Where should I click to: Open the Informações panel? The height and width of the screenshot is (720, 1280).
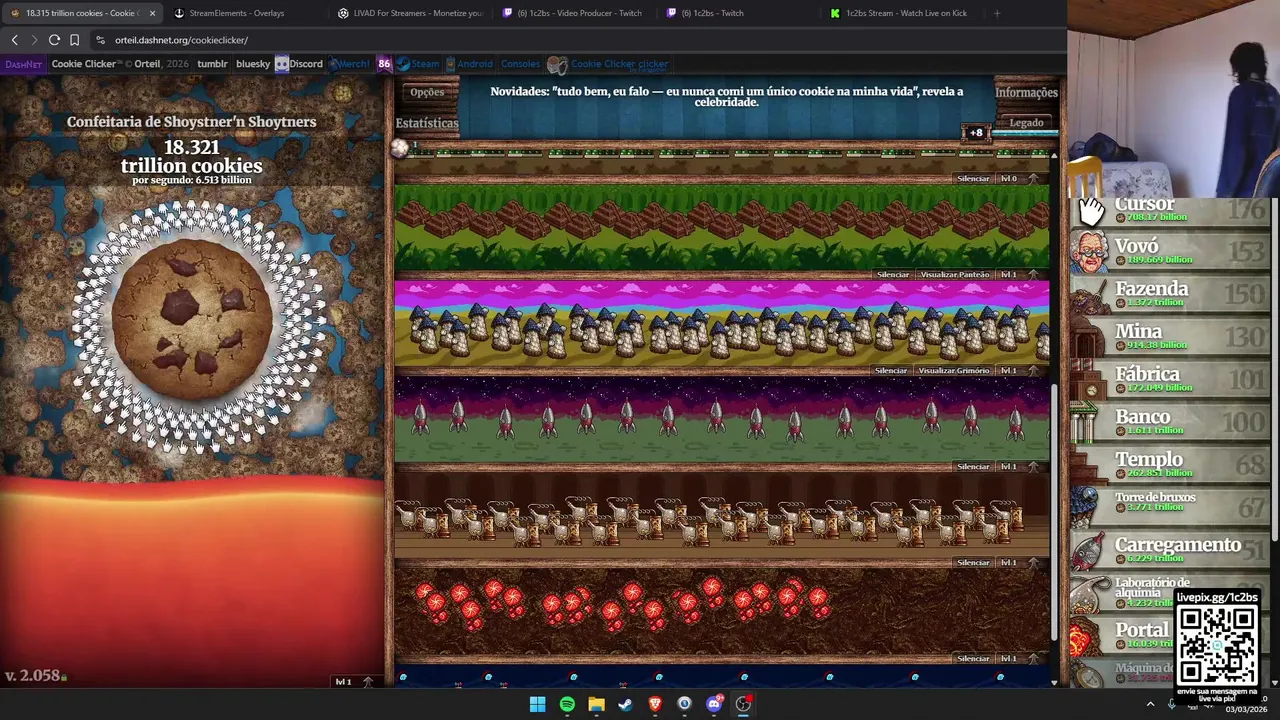(x=1026, y=92)
